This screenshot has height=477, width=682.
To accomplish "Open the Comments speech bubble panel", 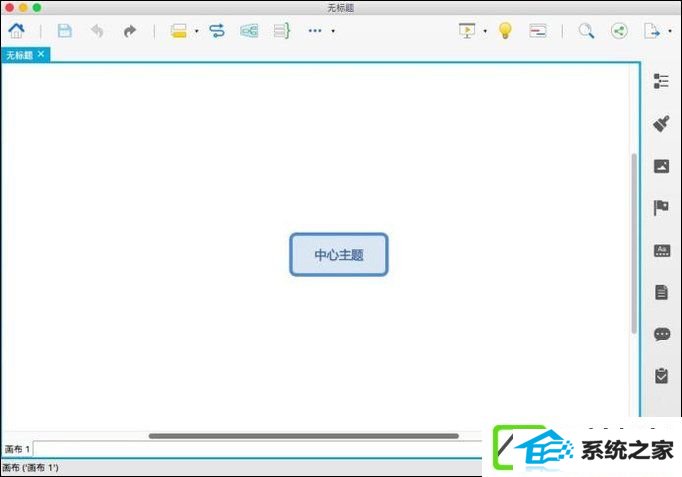I will (662, 334).
